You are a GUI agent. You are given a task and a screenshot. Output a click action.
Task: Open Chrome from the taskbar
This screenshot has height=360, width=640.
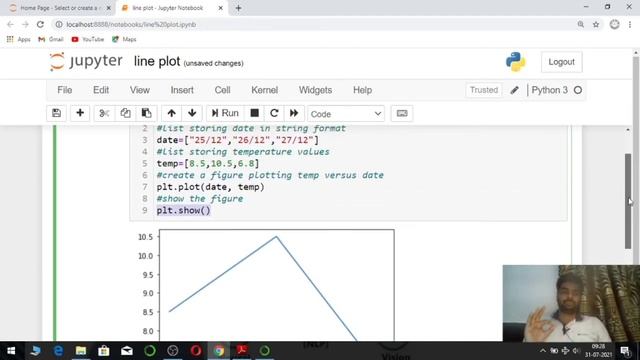tap(219, 351)
